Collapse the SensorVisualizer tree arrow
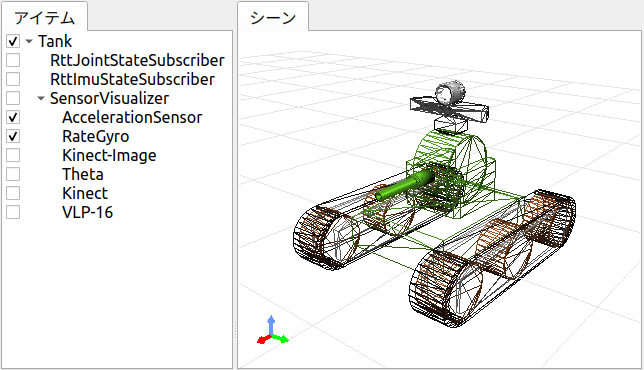 41,99
